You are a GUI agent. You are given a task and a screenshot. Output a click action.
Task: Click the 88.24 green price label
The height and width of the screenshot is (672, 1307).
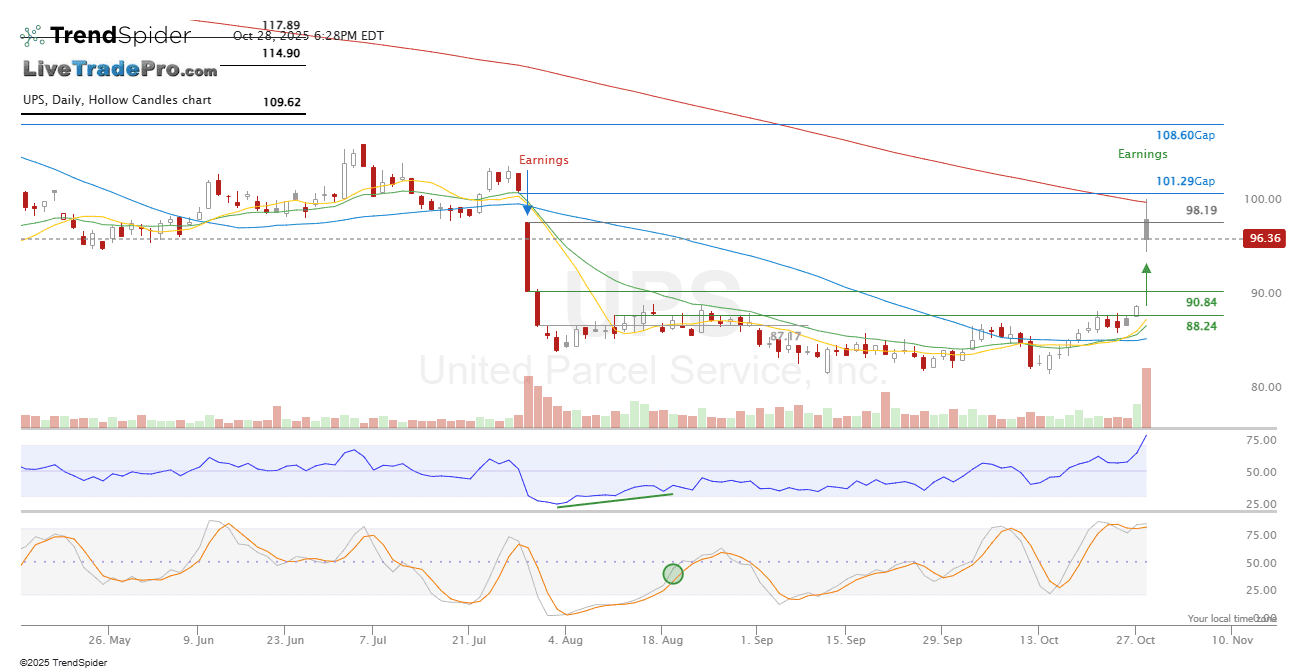click(x=1201, y=326)
